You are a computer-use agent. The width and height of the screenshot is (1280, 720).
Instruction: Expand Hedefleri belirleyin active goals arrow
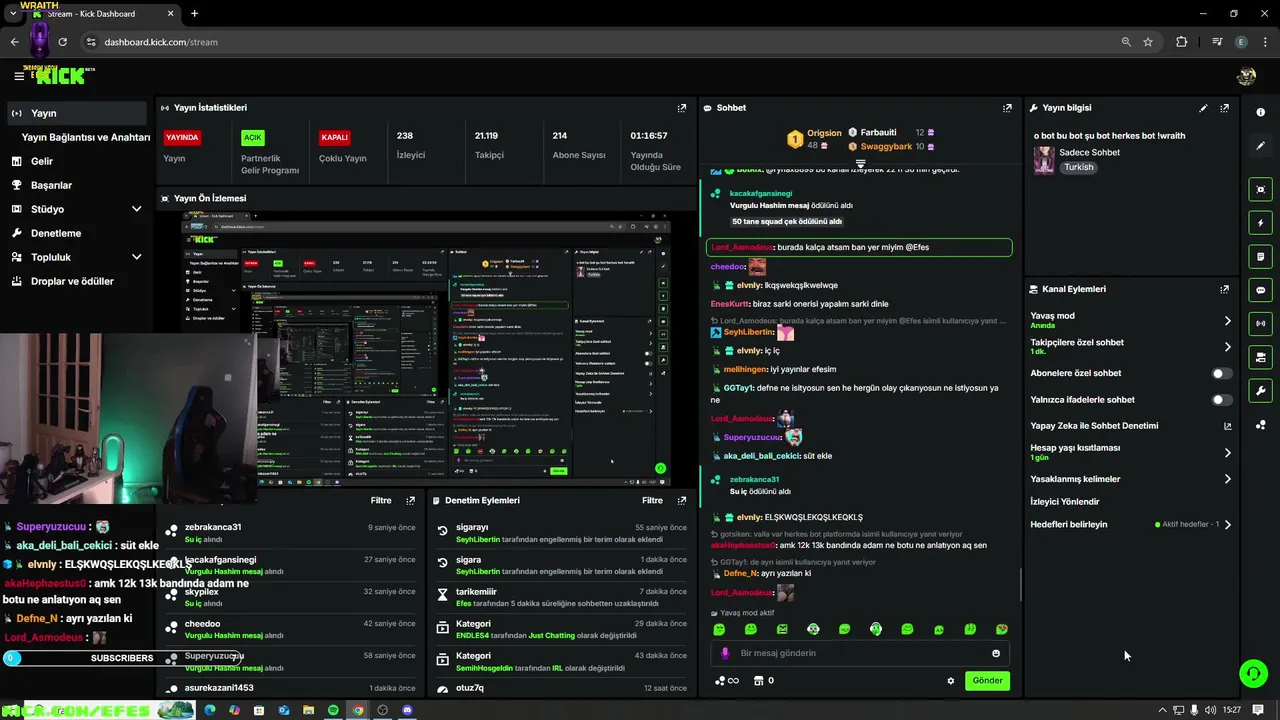1227,524
